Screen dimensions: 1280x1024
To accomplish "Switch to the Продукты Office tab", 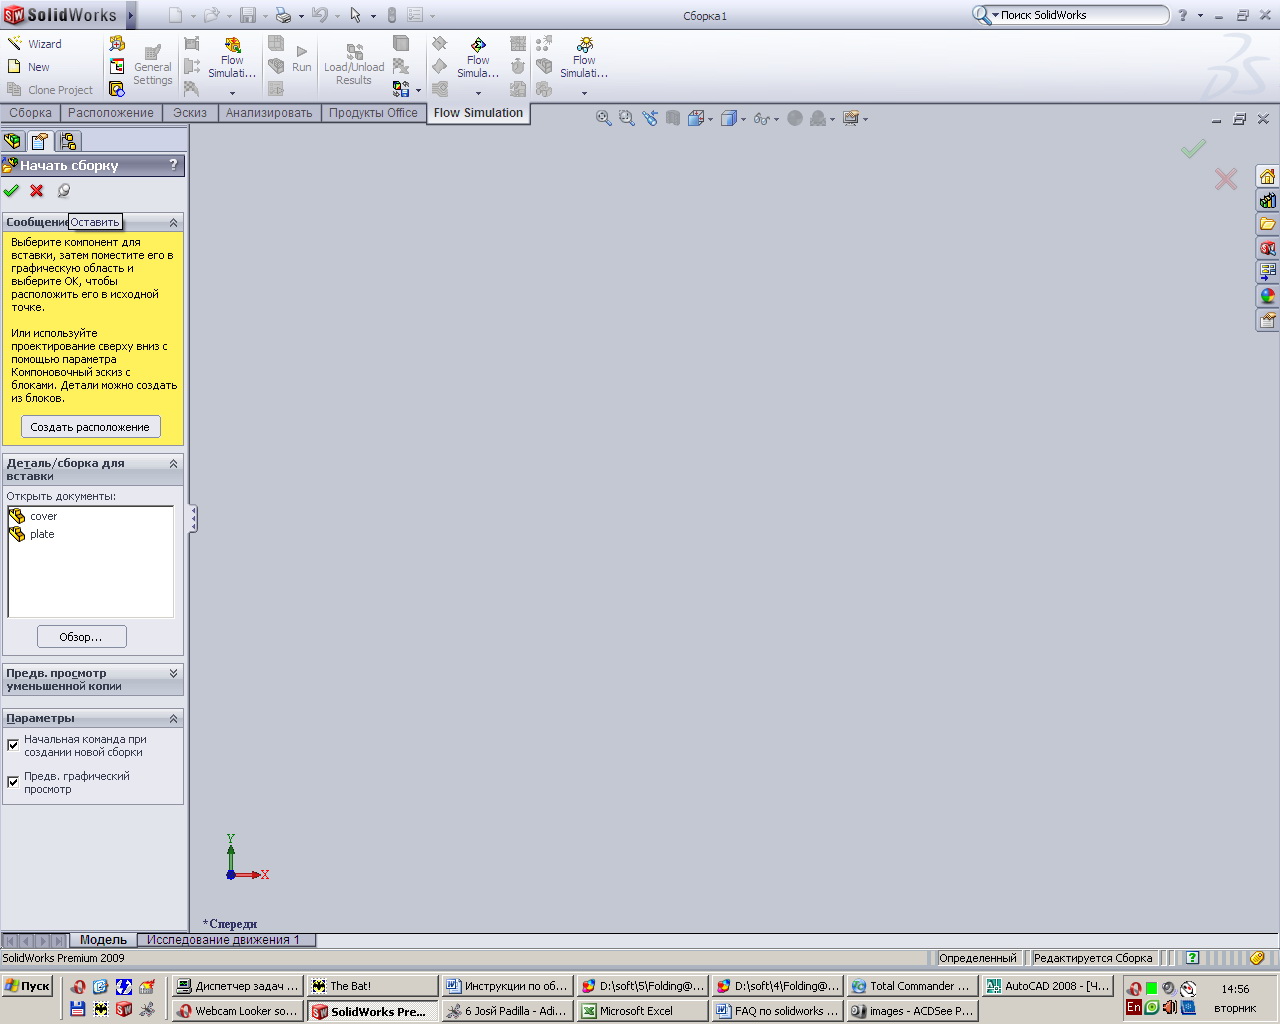I will [x=373, y=113].
